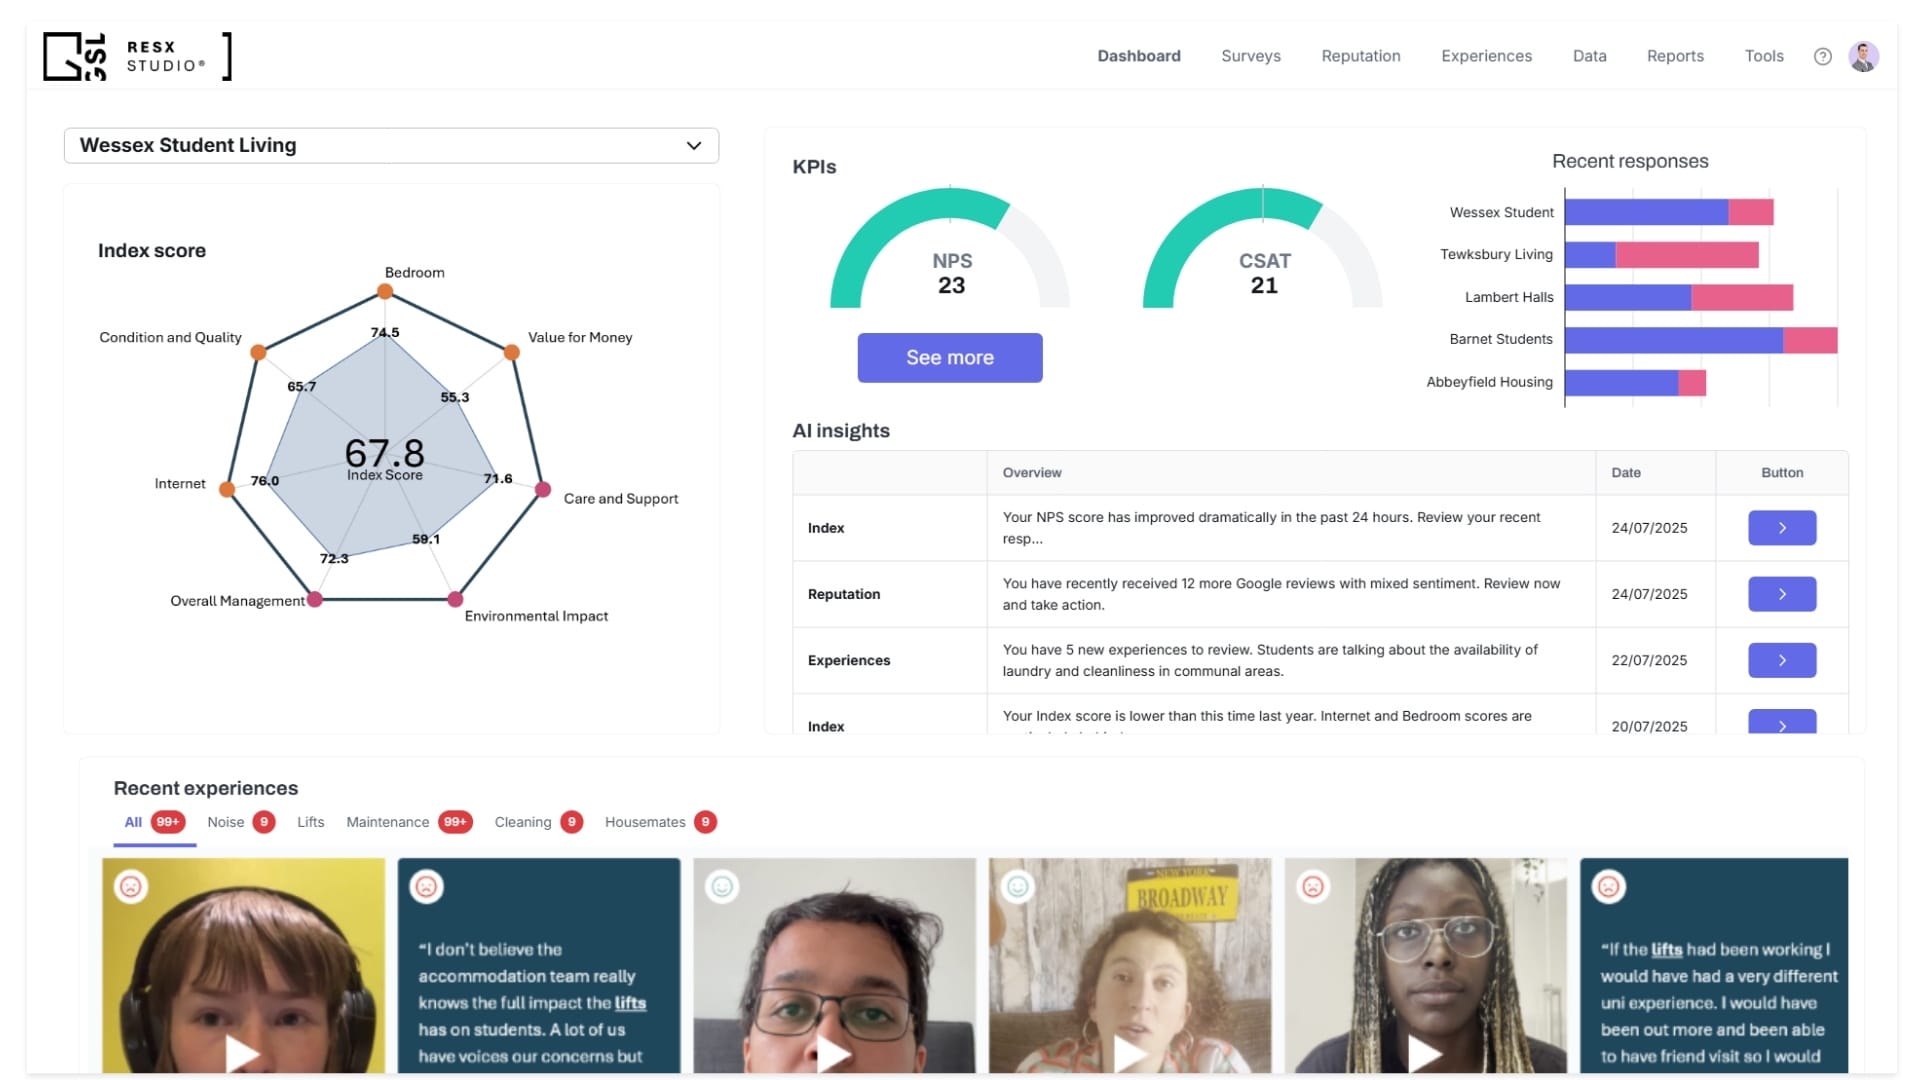
Task: Open the Surveys menu
Action: (x=1250, y=57)
